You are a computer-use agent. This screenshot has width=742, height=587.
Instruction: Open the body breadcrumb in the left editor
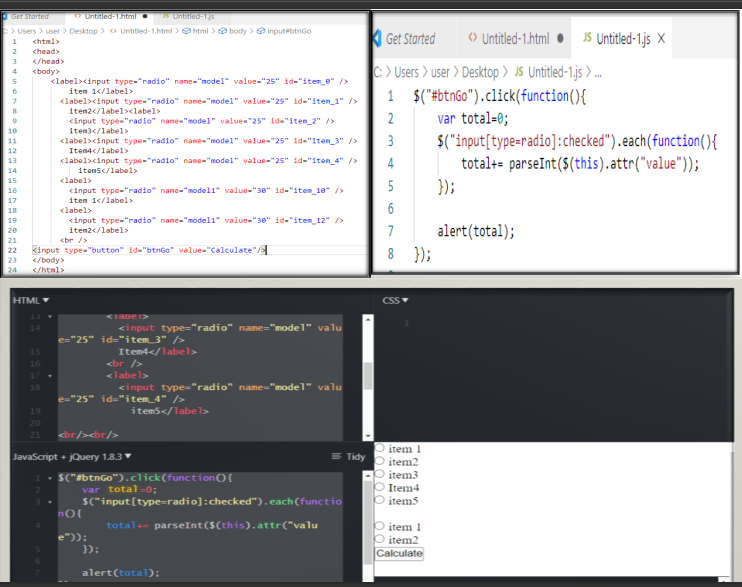click(238, 31)
